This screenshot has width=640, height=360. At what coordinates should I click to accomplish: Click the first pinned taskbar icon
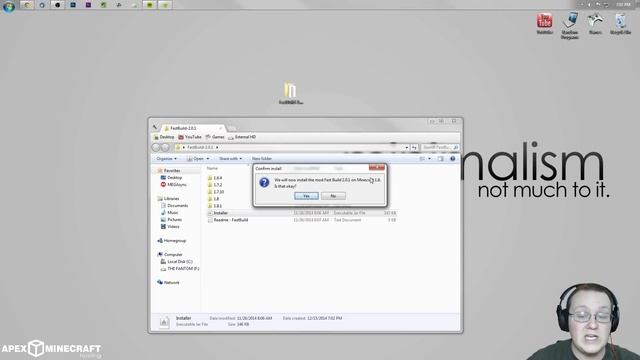coord(27,5)
